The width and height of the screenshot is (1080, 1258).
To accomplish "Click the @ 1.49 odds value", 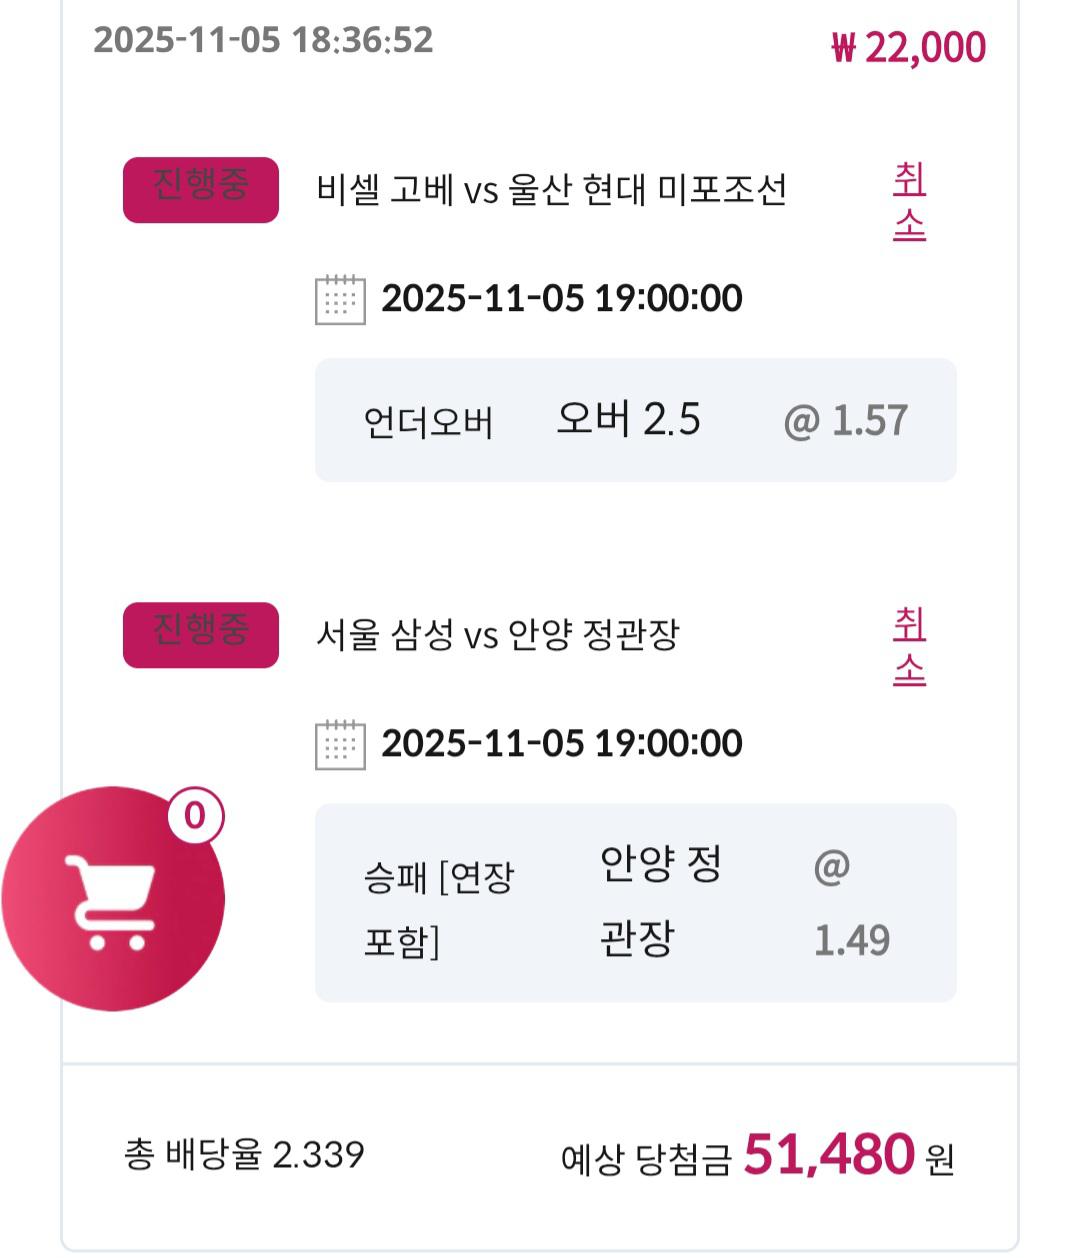I will [x=850, y=902].
